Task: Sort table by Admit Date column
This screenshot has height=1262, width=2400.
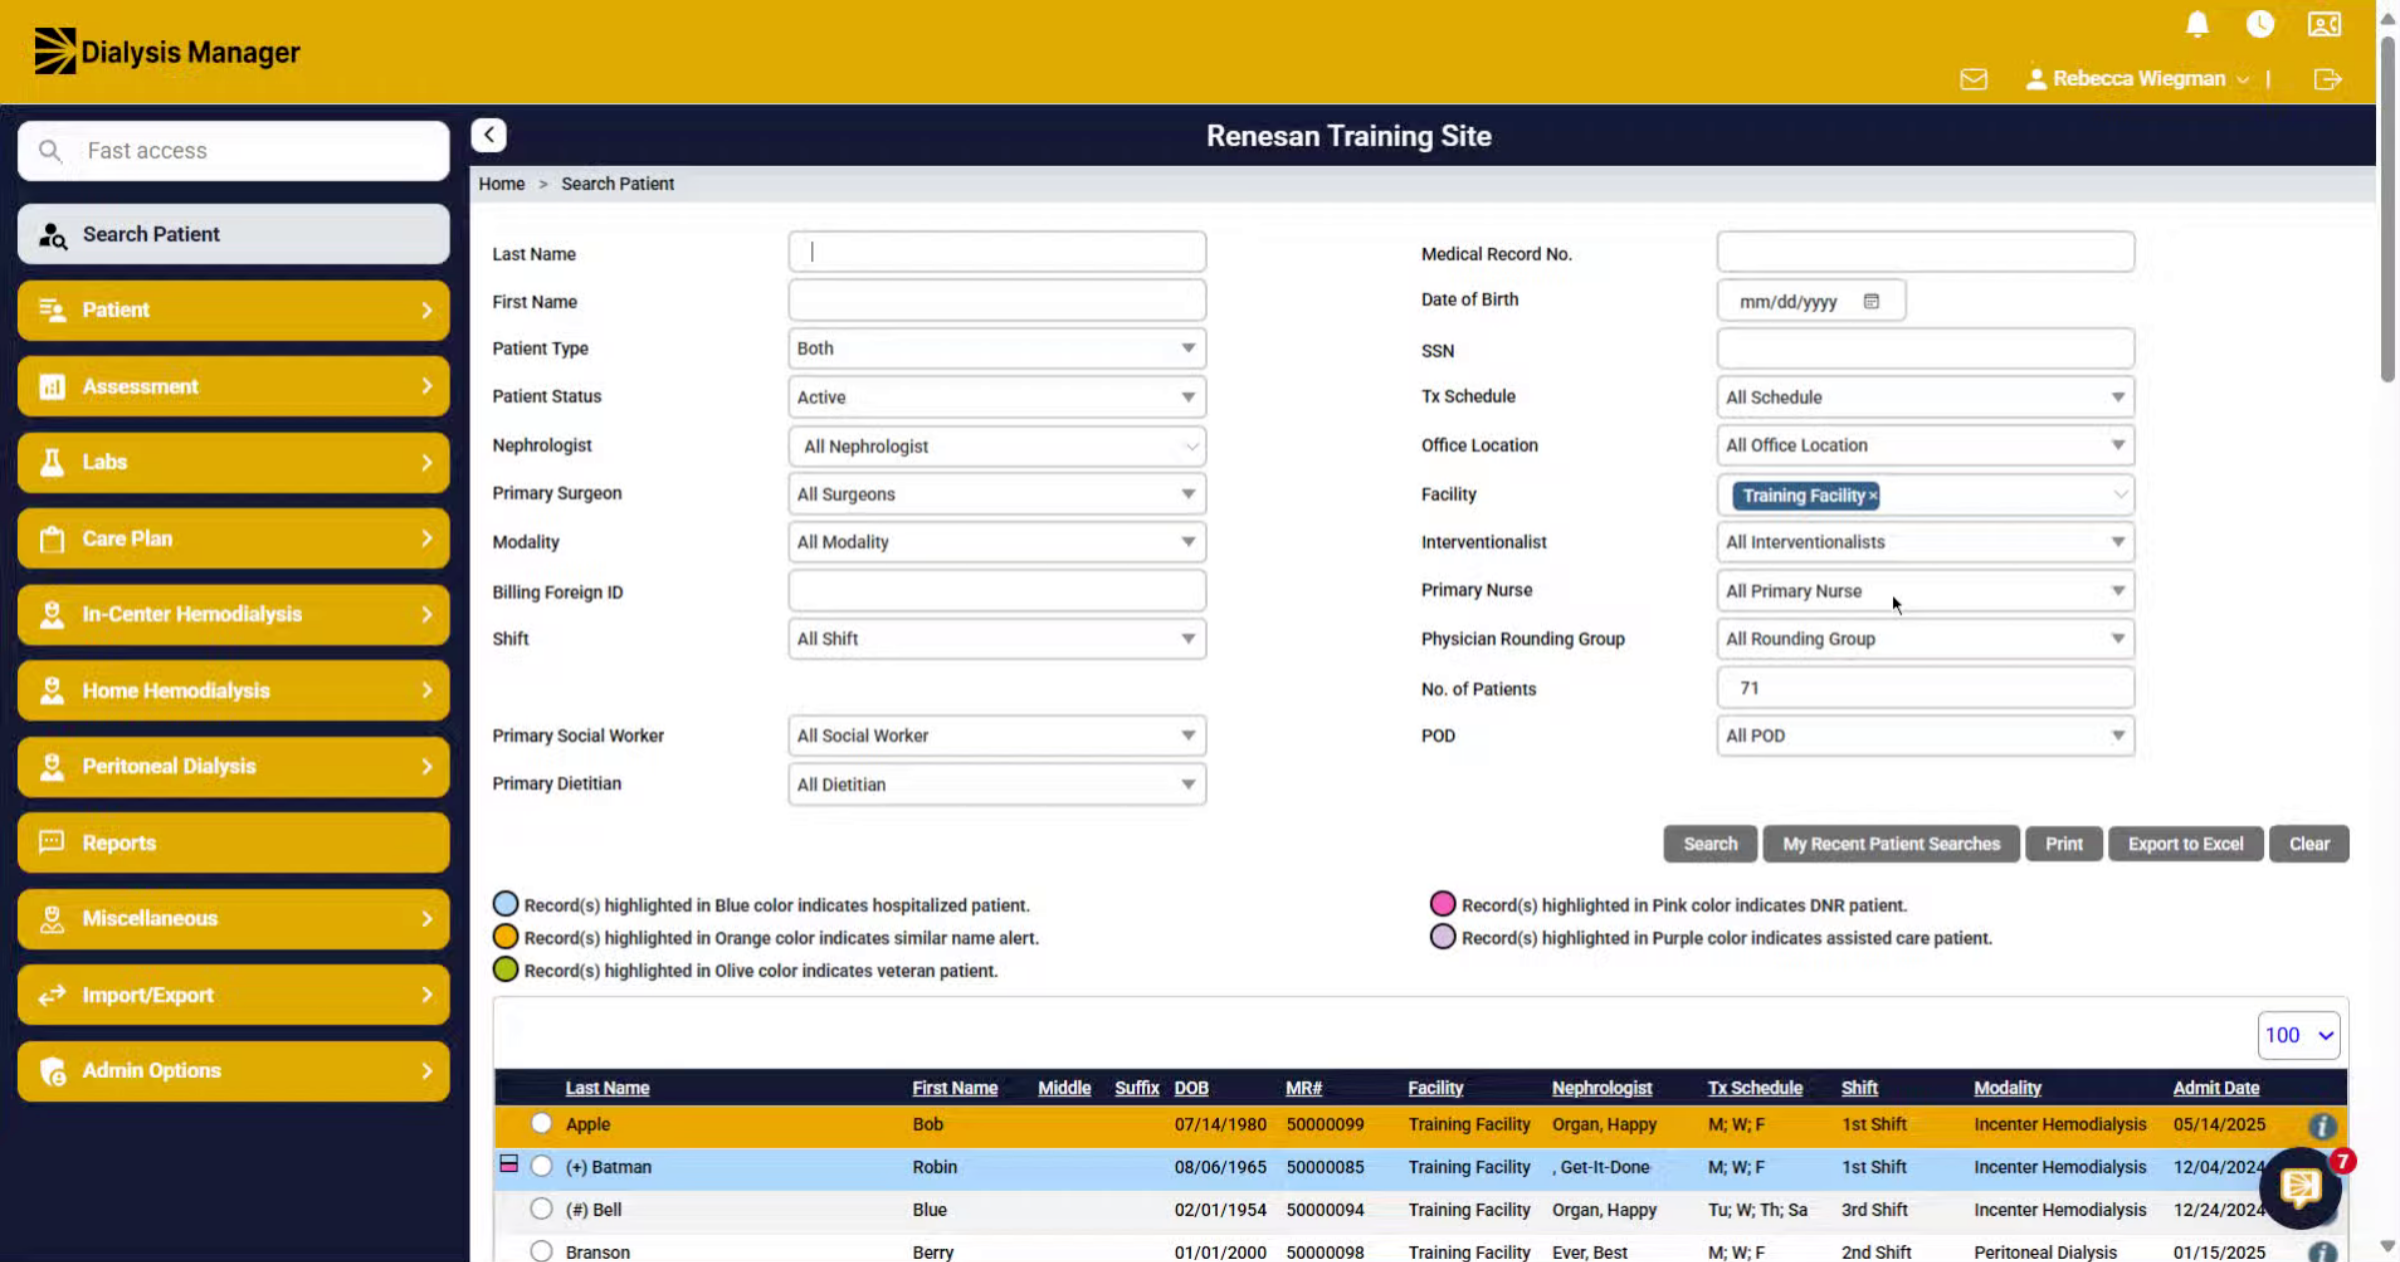Action: 2216,1088
